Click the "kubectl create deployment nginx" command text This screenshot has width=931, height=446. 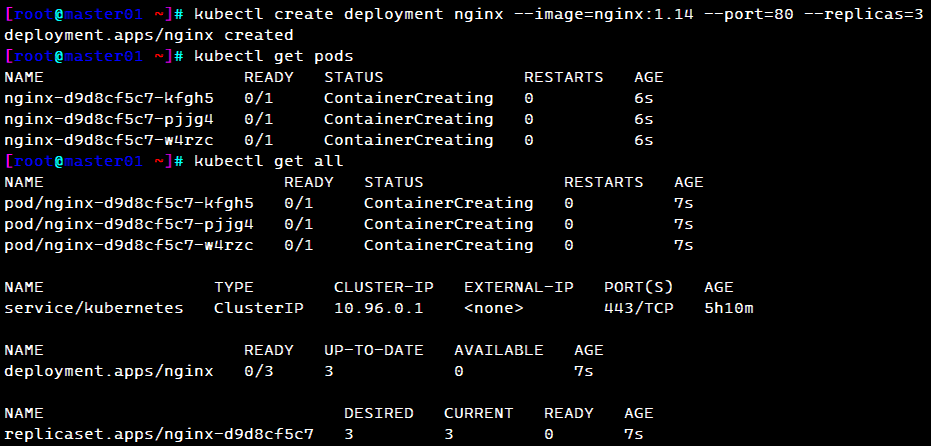click(x=347, y=15)
